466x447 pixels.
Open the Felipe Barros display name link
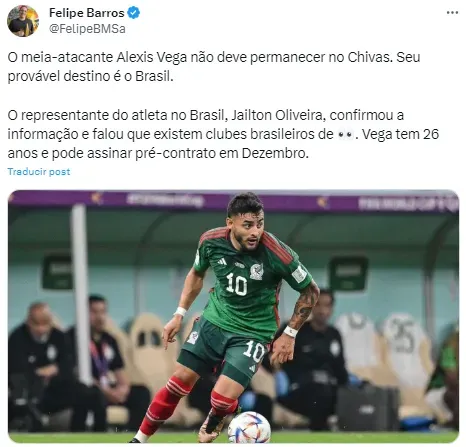pos(86,13)
